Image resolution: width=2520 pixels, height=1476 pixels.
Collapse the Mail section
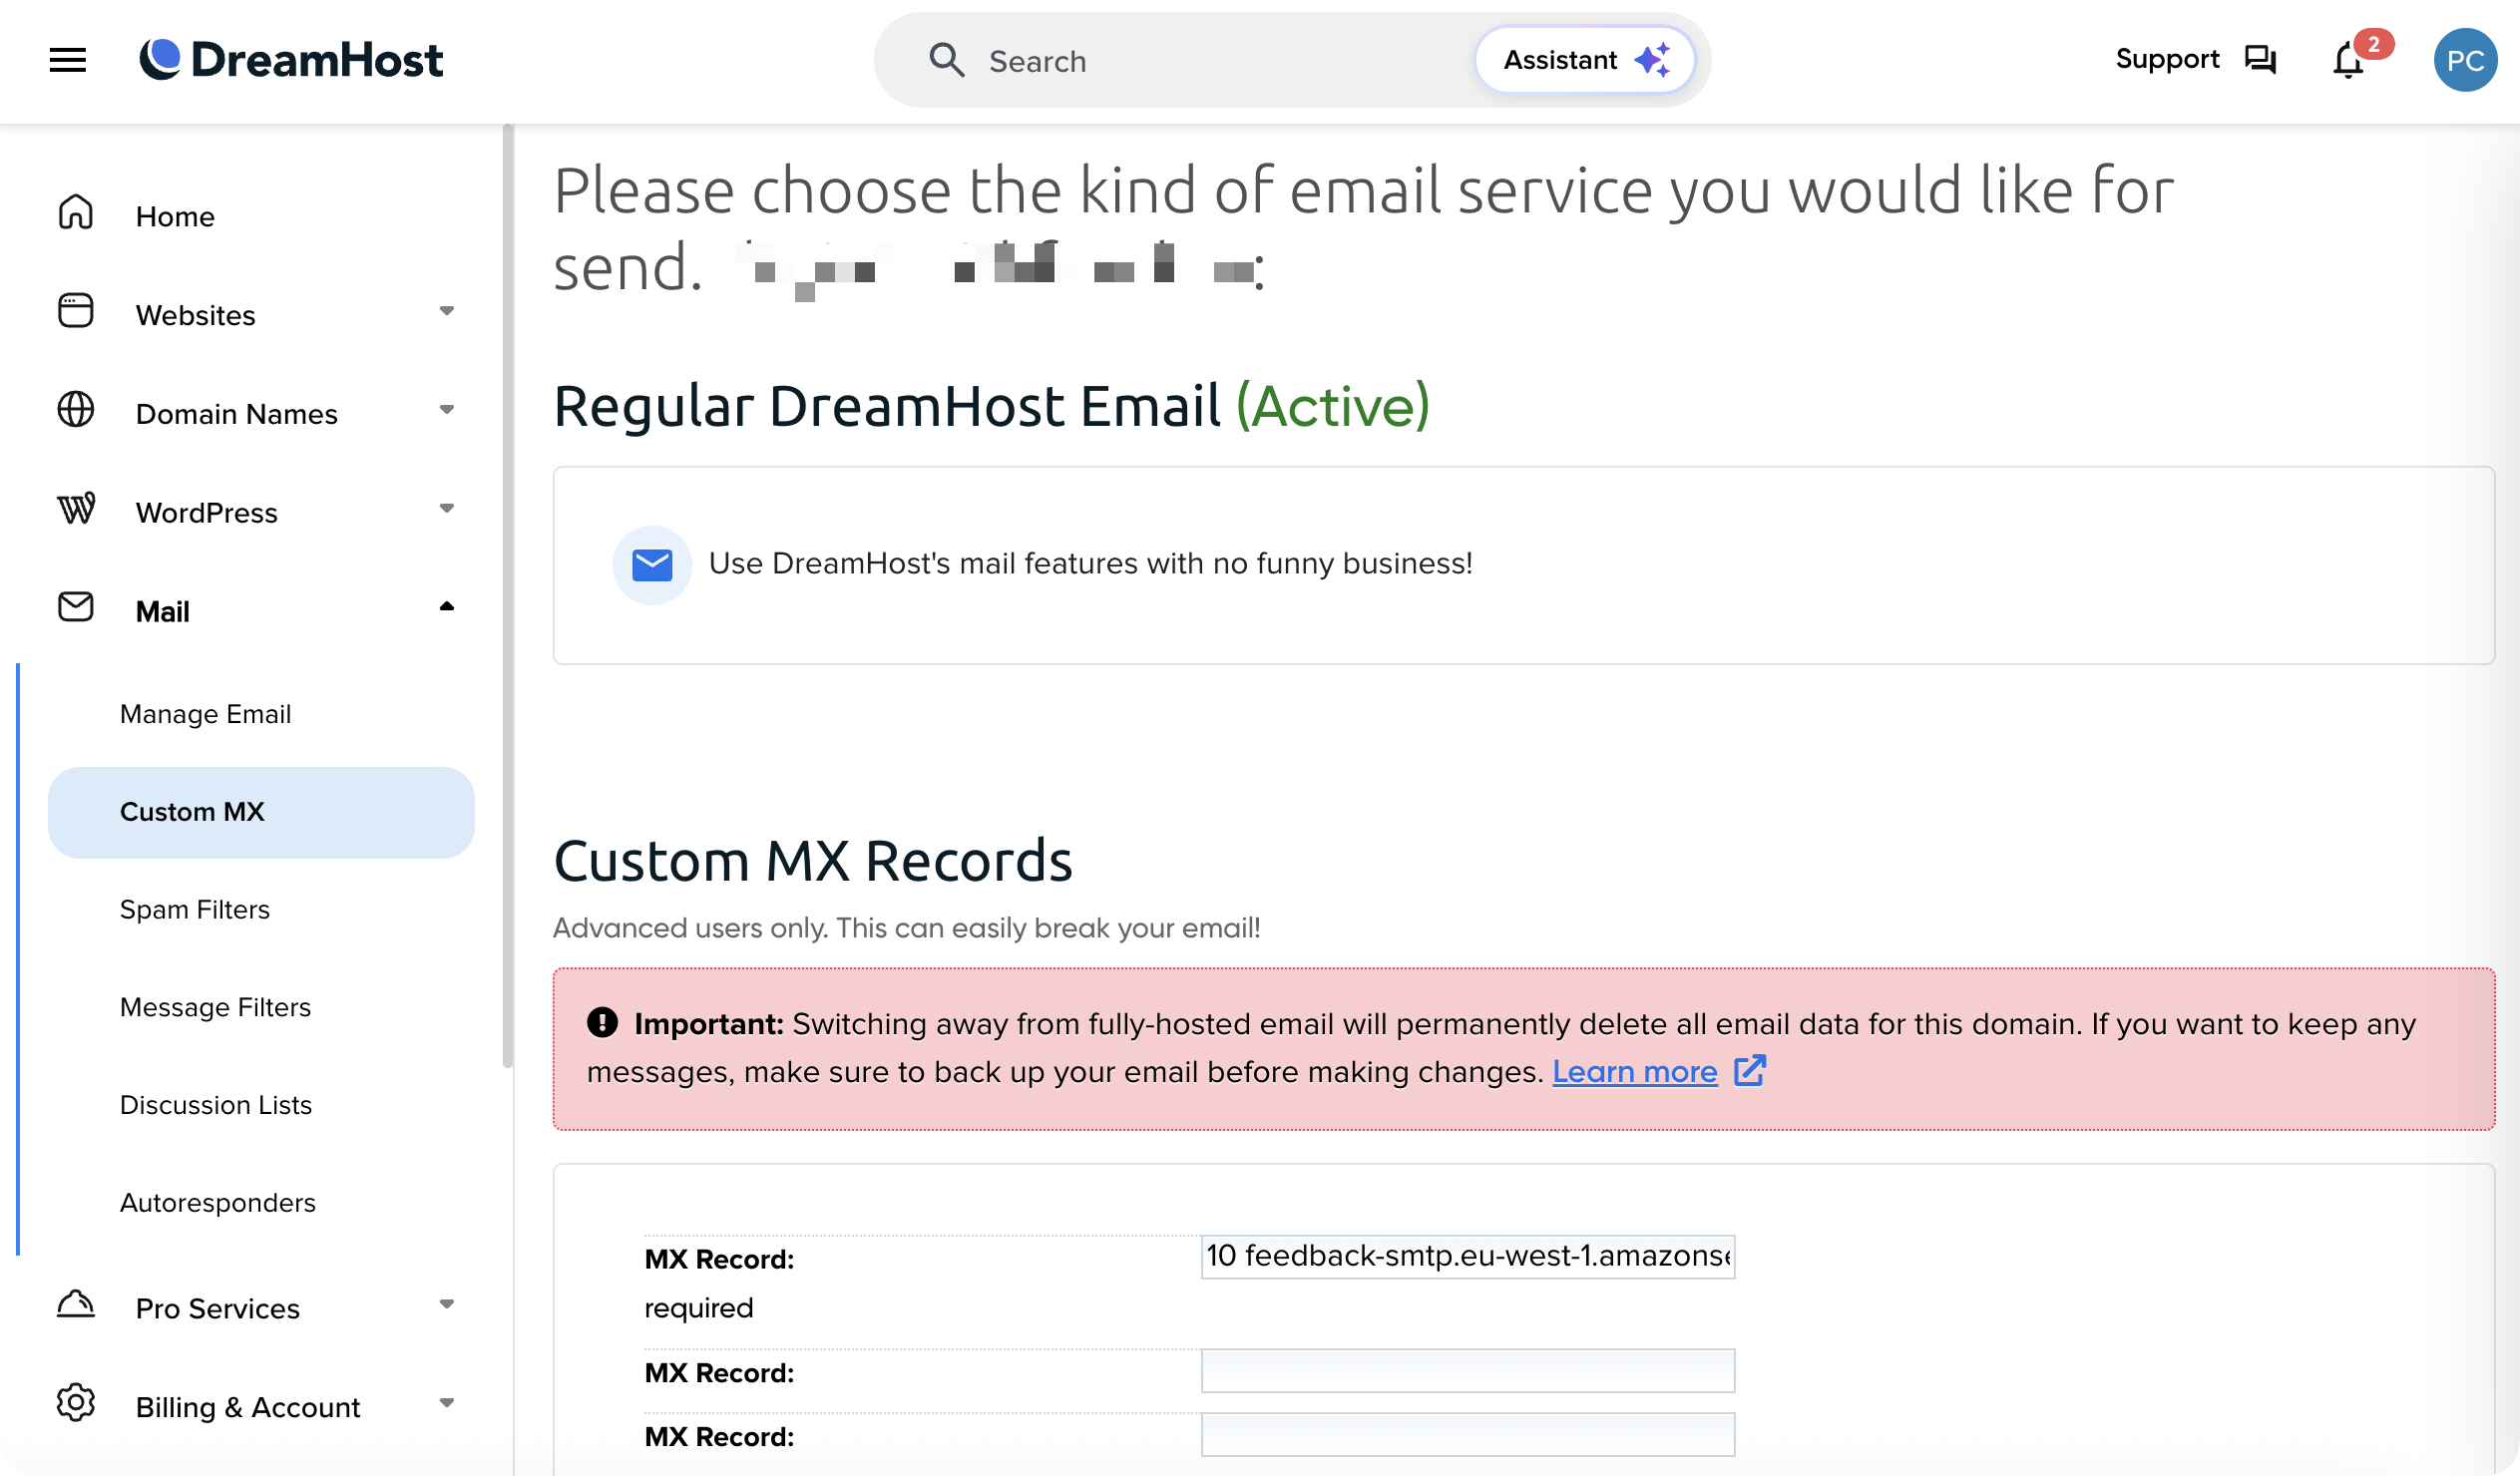point(447,607)
